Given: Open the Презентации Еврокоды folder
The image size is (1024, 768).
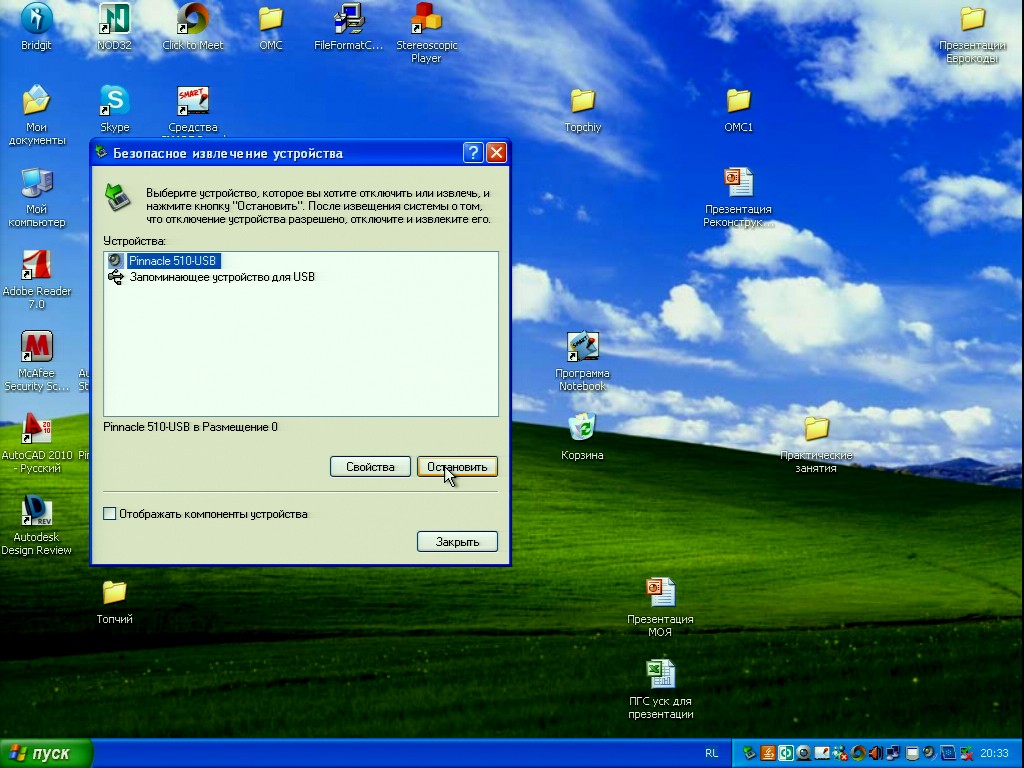Looking at the screenshot, I should pyautogui.click(x=972, y=34).
